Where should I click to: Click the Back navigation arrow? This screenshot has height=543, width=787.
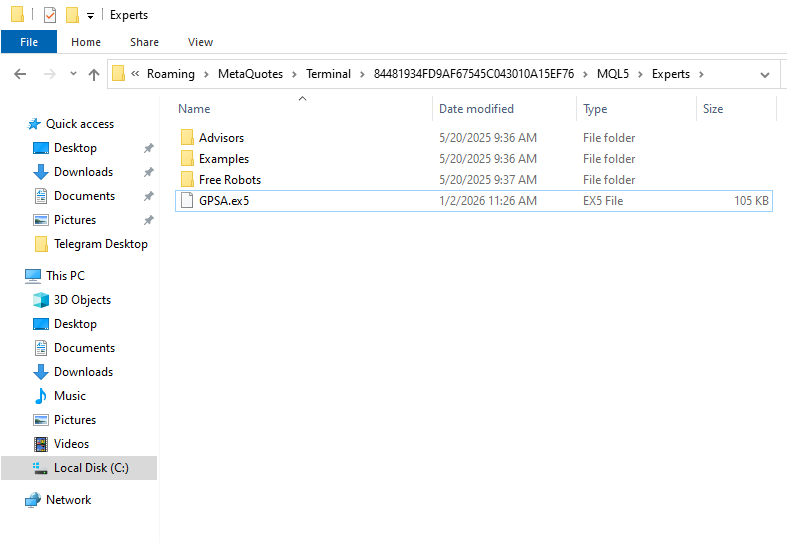click(20, 74)
